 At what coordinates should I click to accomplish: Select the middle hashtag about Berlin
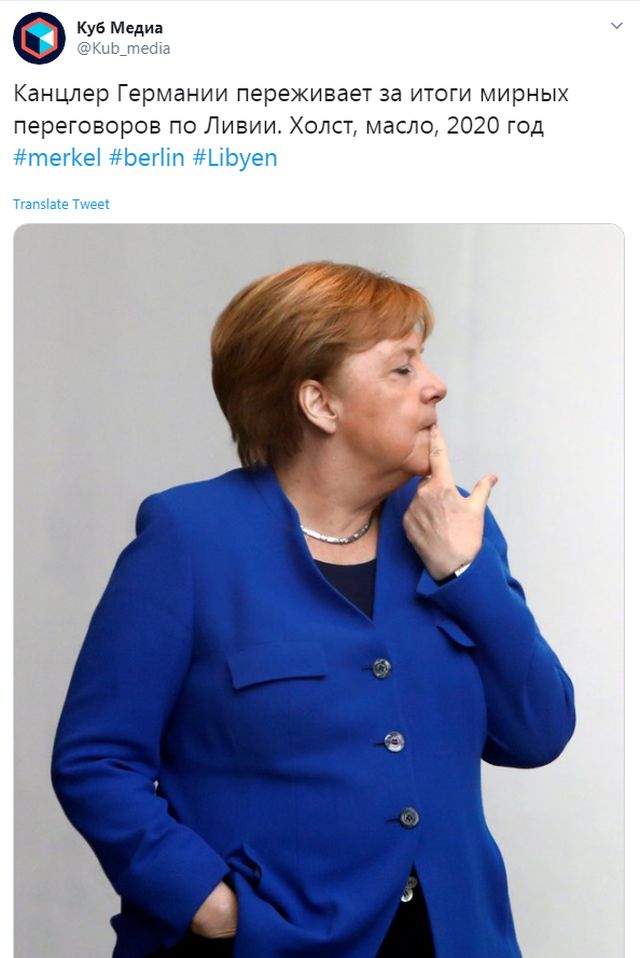coord(147,158)
